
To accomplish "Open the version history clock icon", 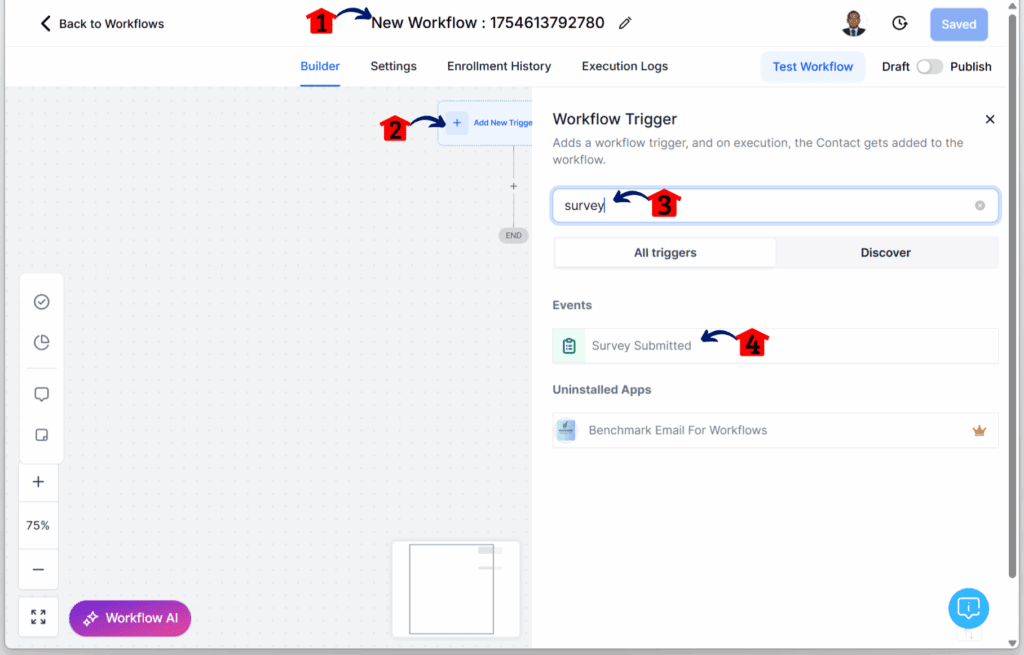I will 899,24.
